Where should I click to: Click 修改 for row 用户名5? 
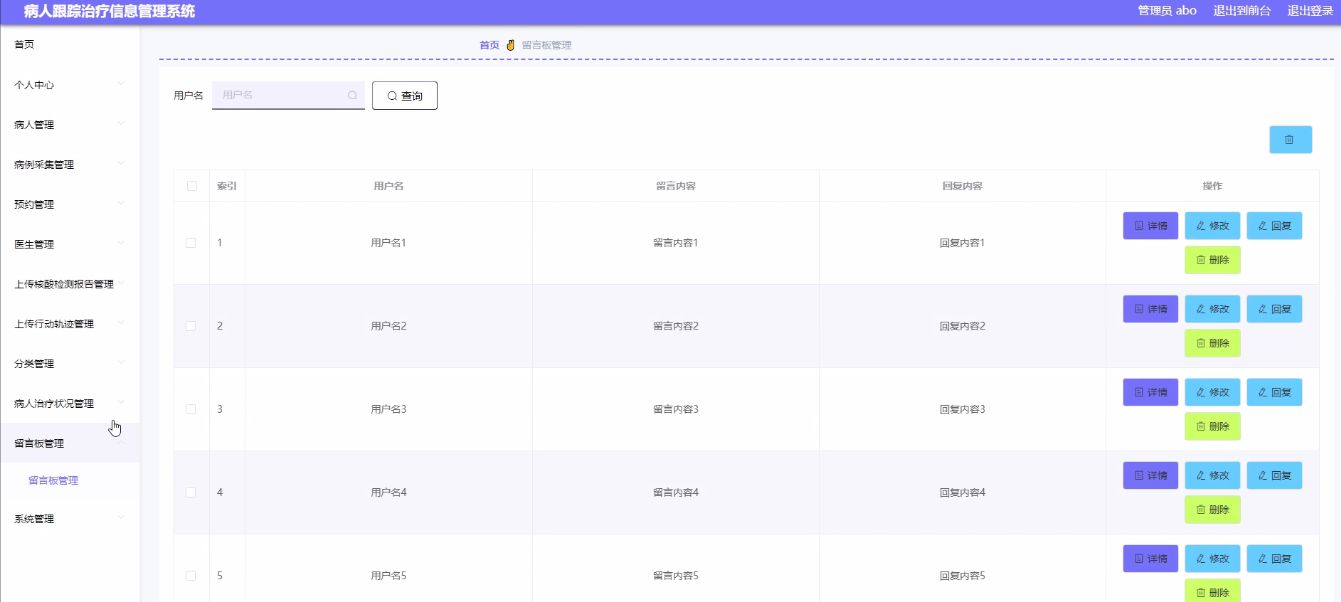1213,558
